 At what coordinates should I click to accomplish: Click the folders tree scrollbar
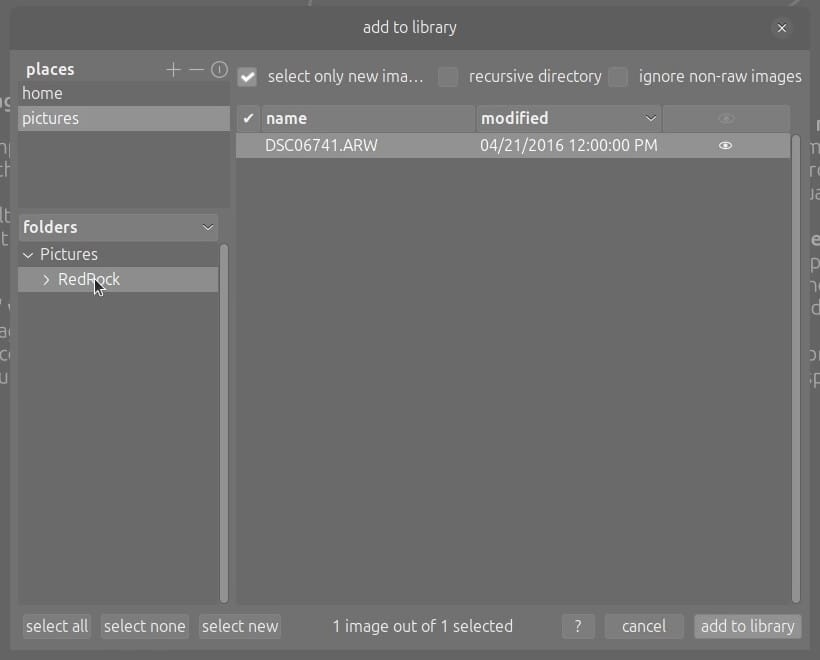224,424
